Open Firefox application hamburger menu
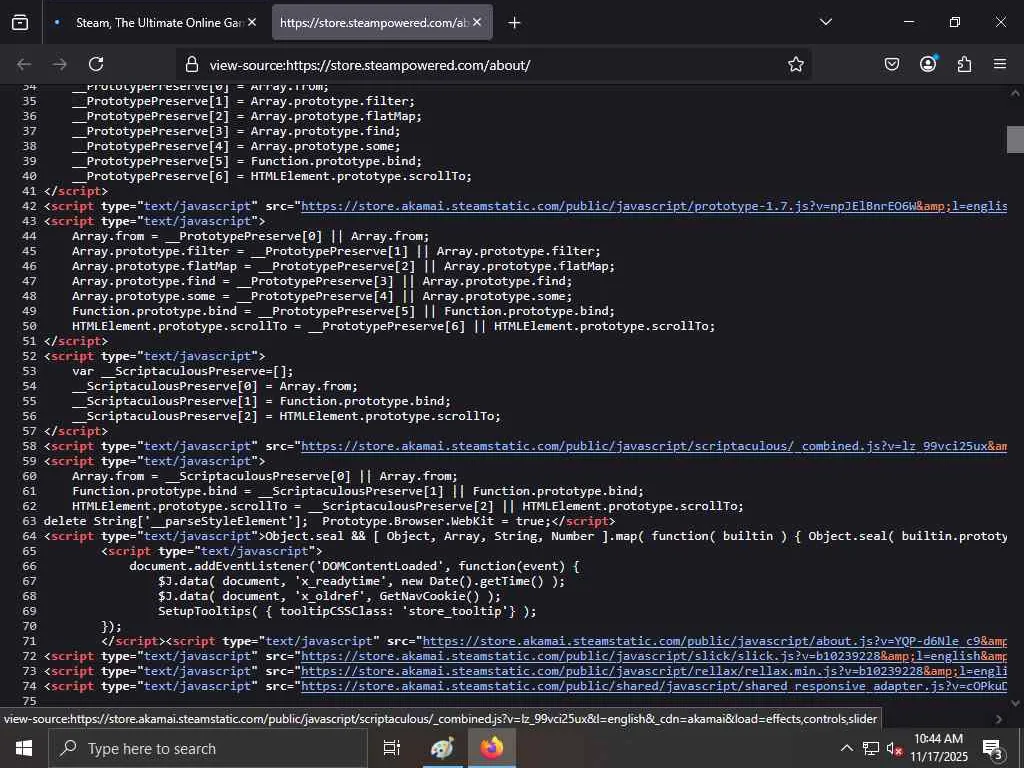This screenshot has width=1024, height=768. (x=1000, y=64)
